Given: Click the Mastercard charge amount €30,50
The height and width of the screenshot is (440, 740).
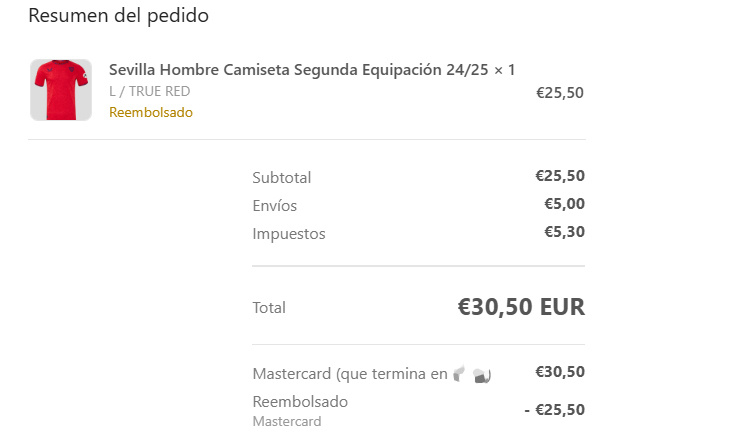Looking at the screenshot, I should pos(560,372).
